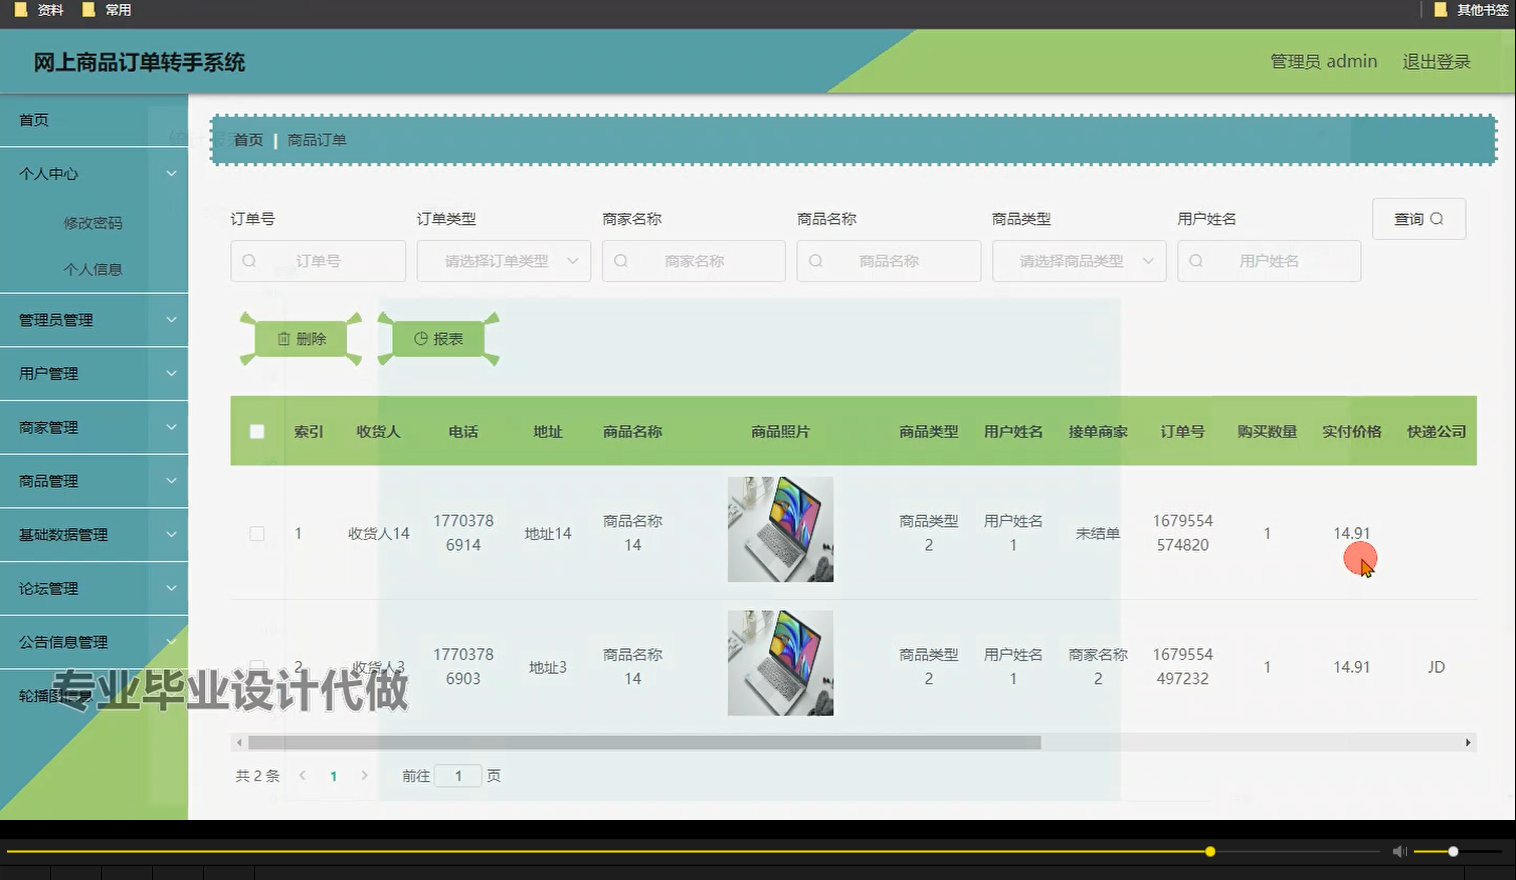Click 退出登录 to log out

click(x=1436, y=61)
